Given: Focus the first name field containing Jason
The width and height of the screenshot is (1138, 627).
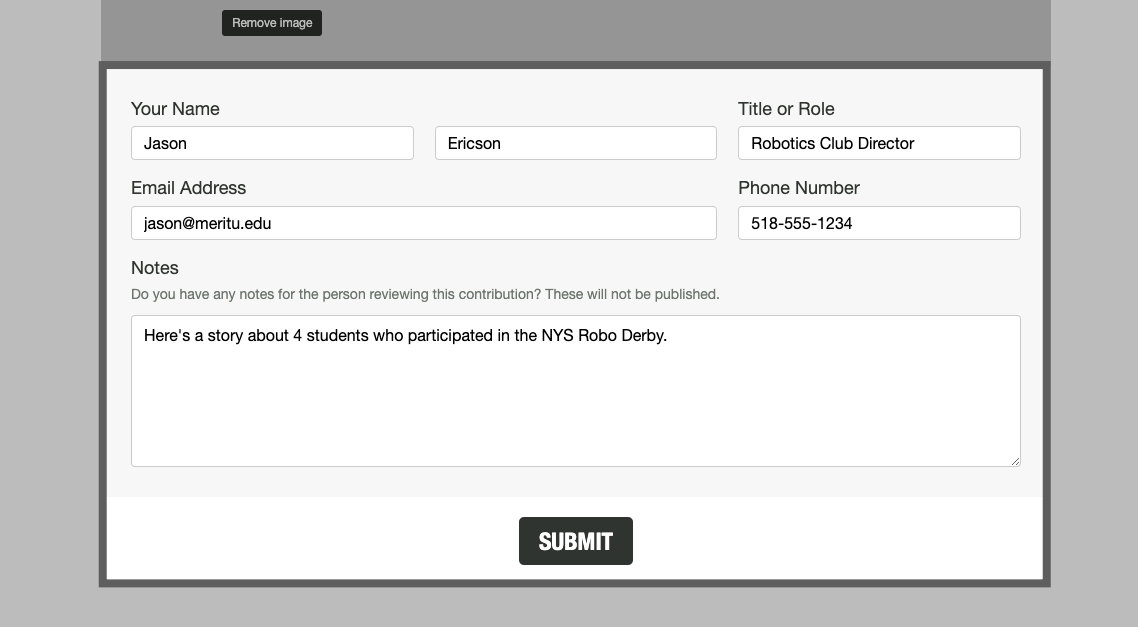Looking at the screenshot, I should pyautogui.click(x=272, y=143).
